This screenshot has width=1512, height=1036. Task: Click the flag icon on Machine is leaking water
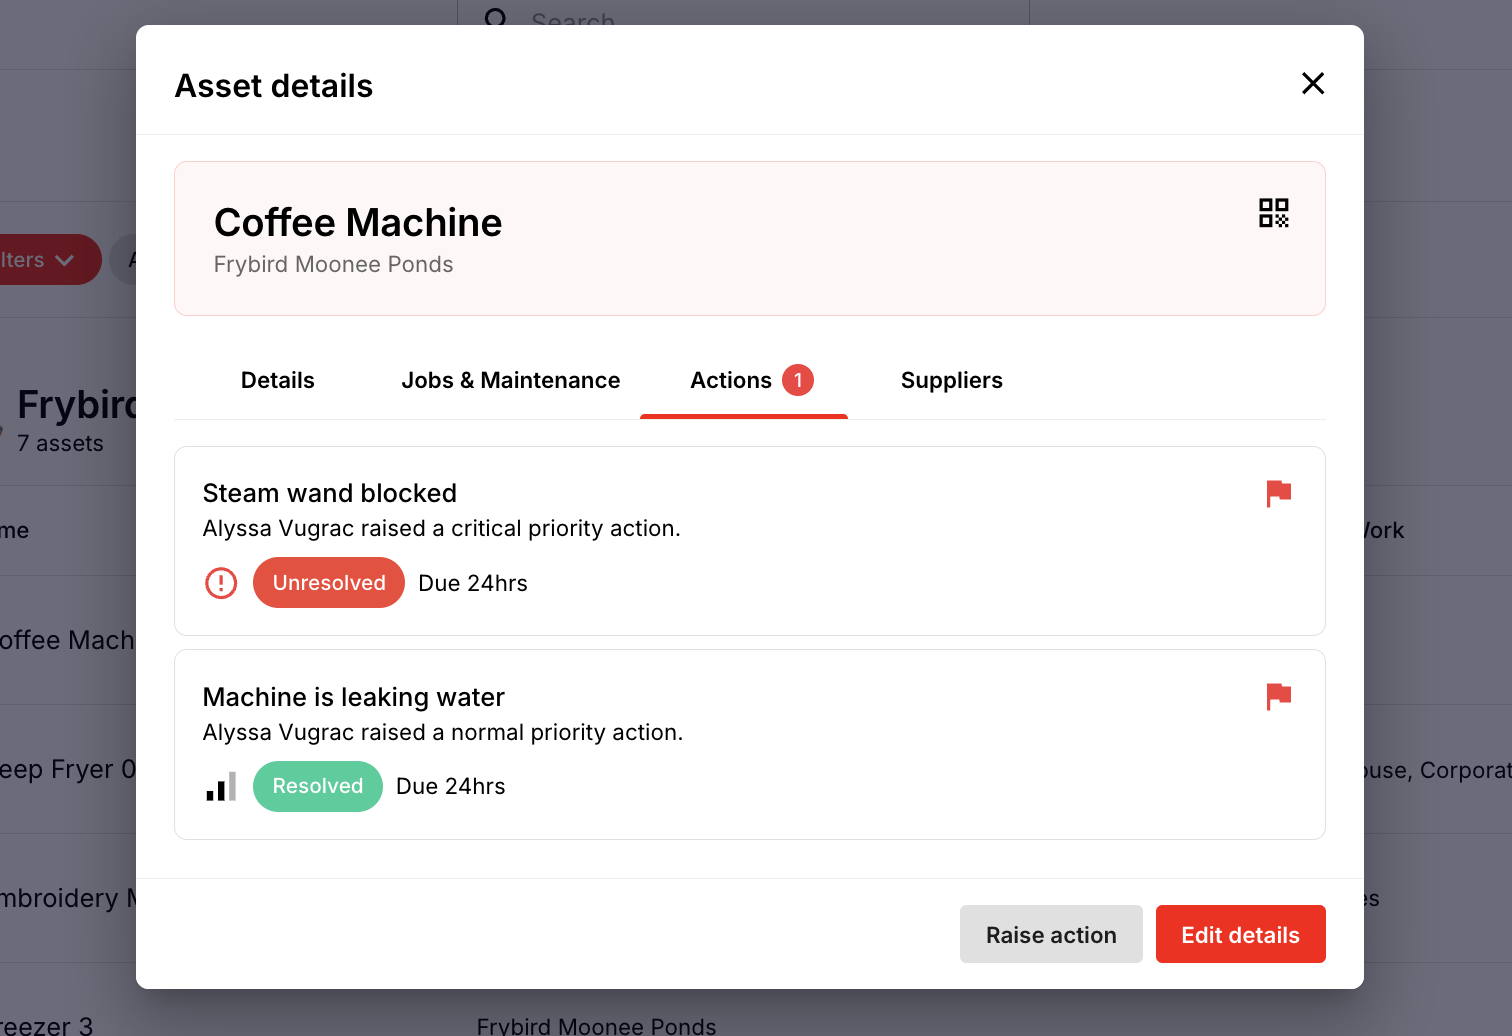tap(1279, 696)
